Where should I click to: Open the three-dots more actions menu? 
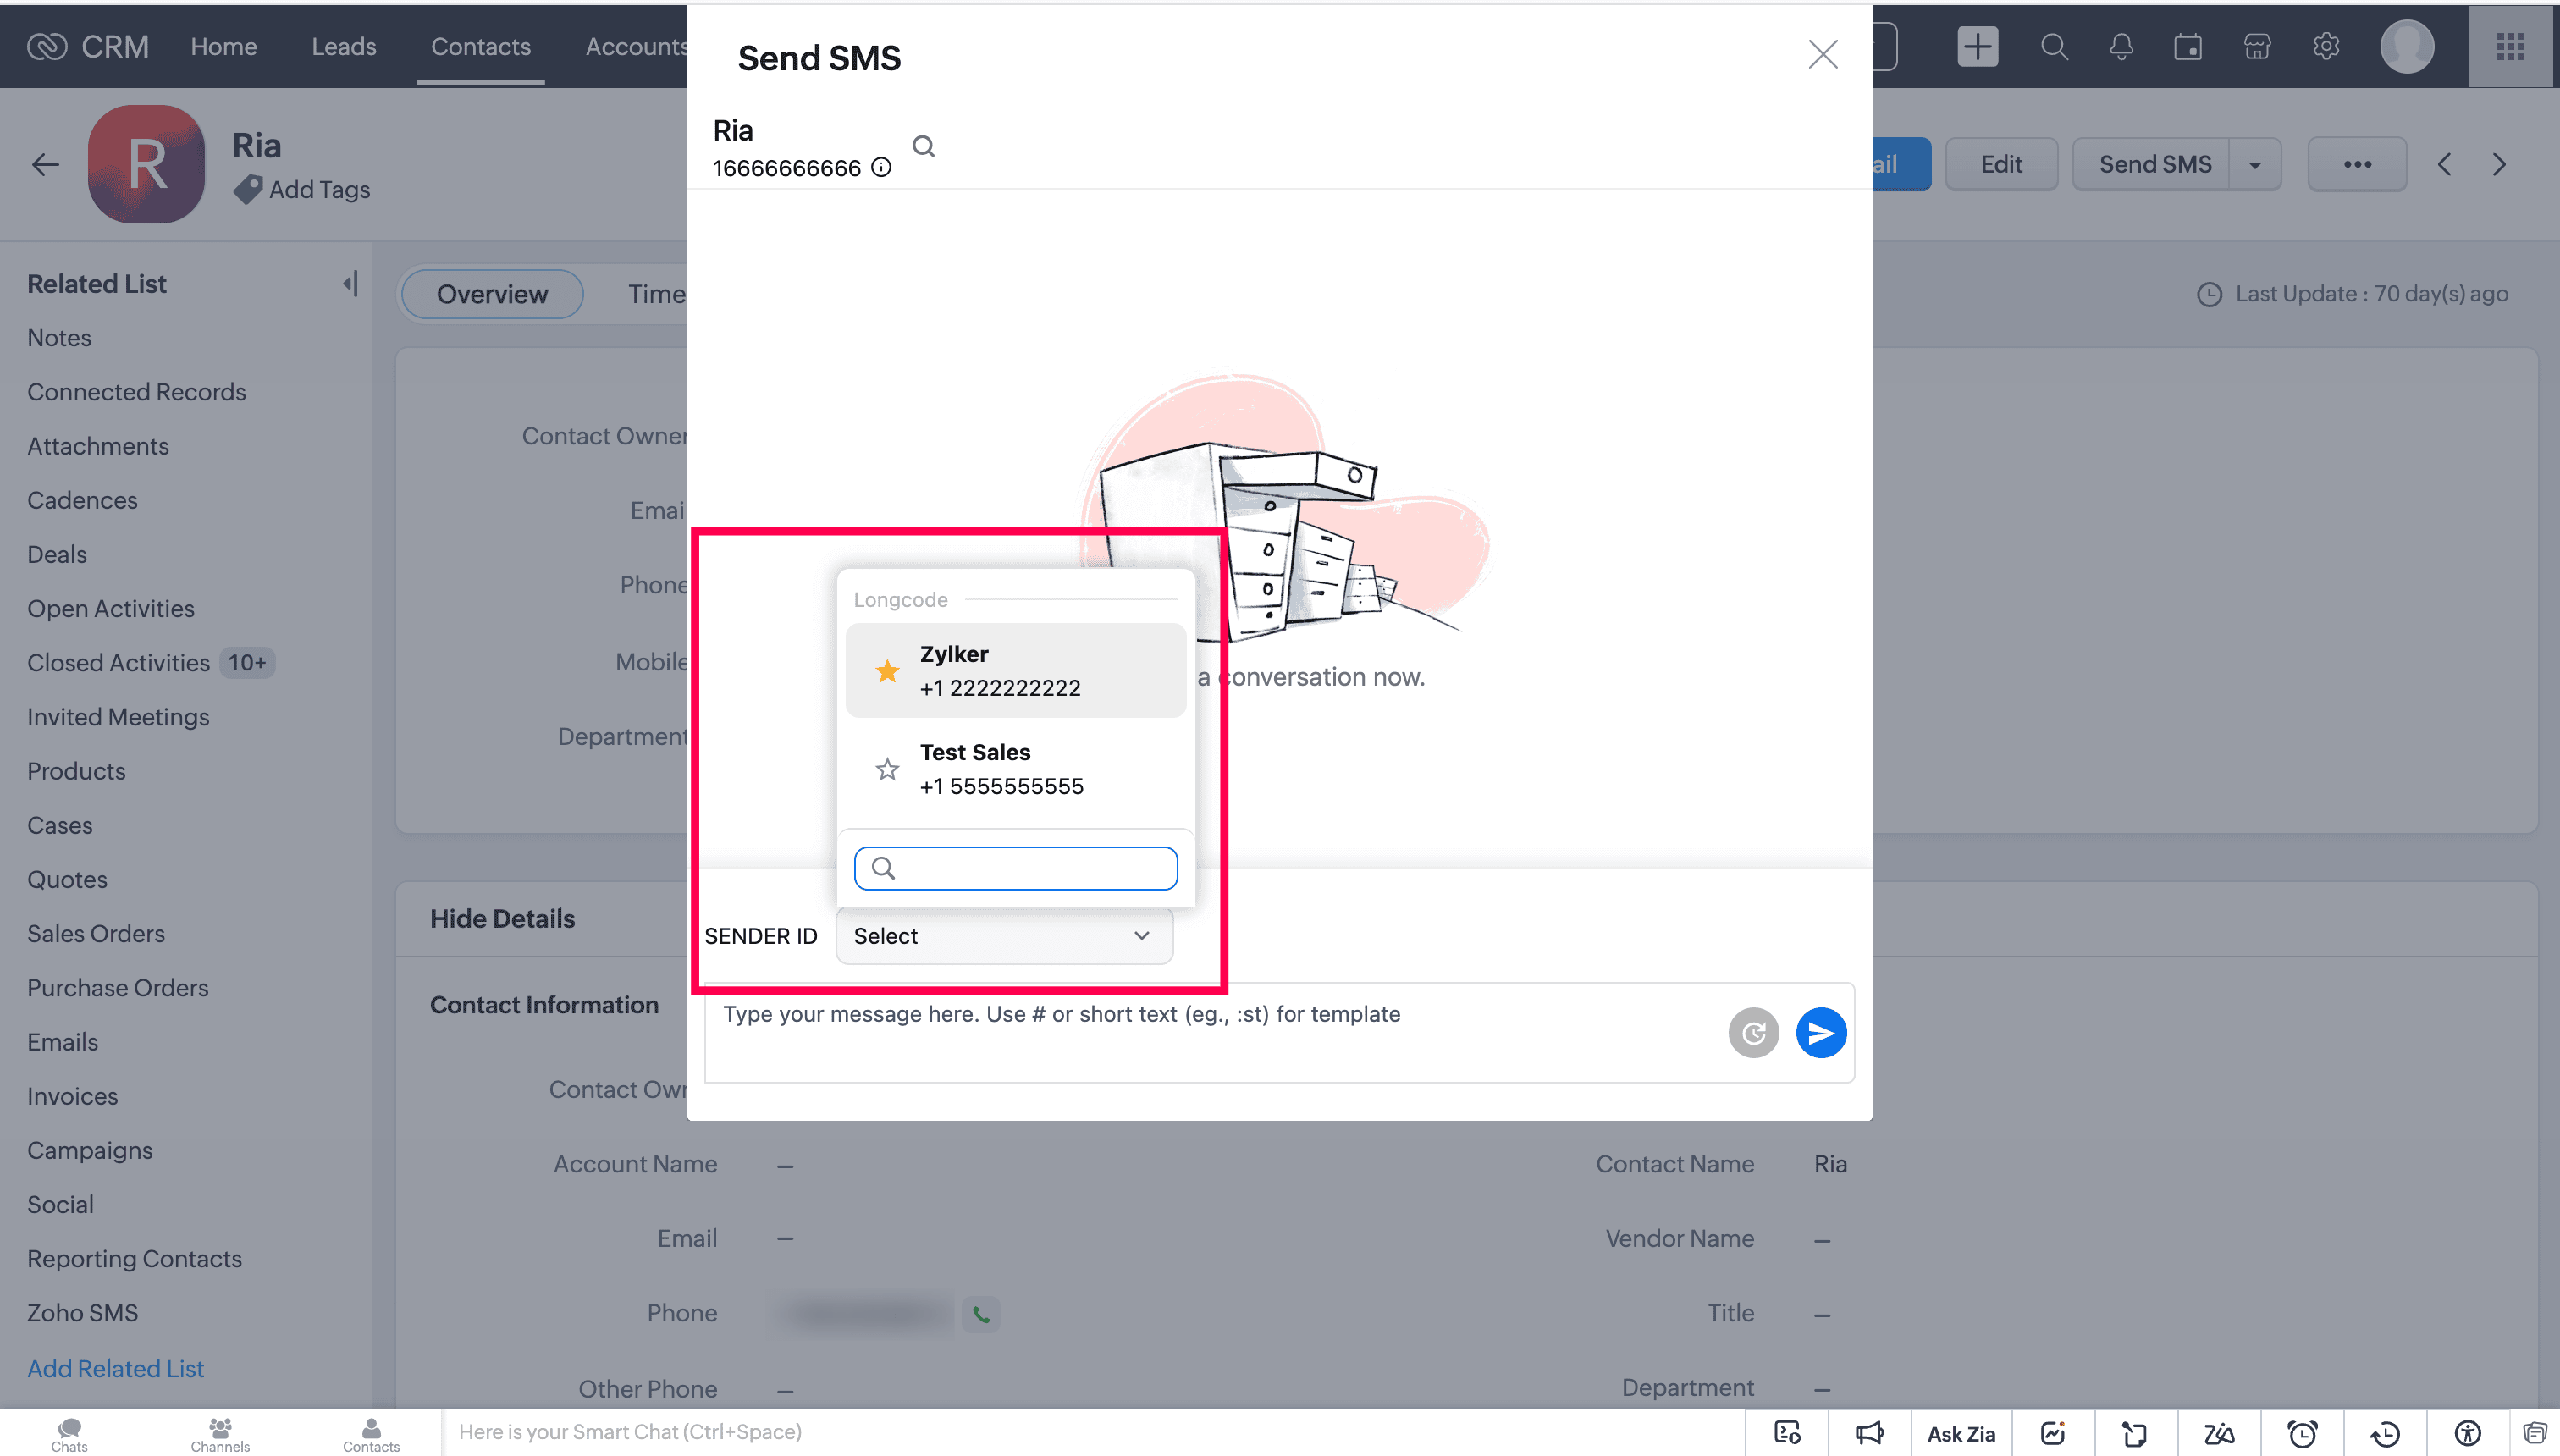click(x=2357, y=165)
